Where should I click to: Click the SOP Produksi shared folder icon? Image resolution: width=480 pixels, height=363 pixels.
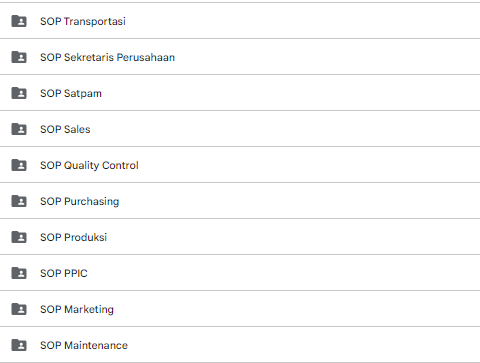click(x=19, y=237)
